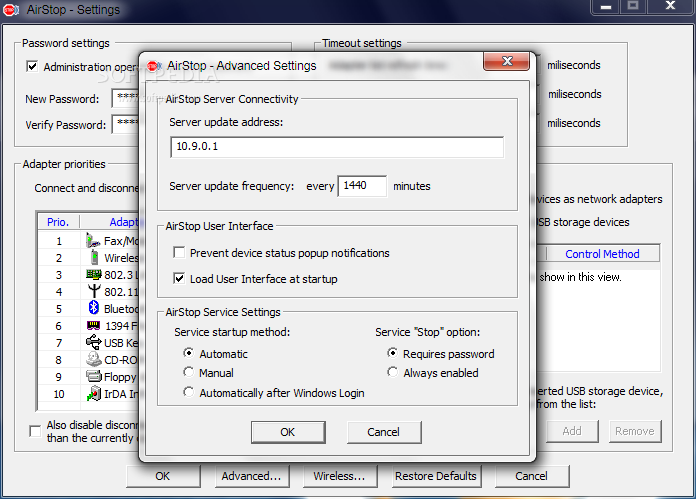Click the 802.11 antenna icon in row 4

click(x=94, y=291)
